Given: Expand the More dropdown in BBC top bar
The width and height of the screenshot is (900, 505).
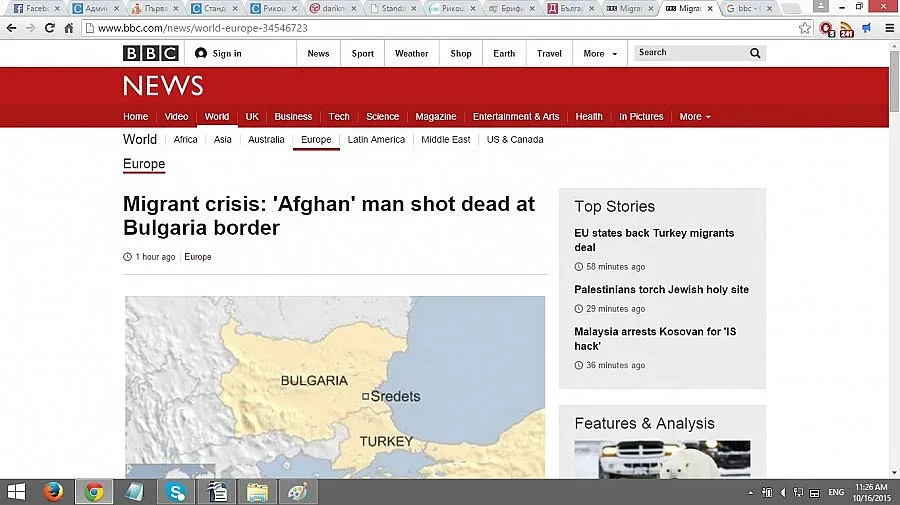Looking at the screenshot, I should (600, 54).
